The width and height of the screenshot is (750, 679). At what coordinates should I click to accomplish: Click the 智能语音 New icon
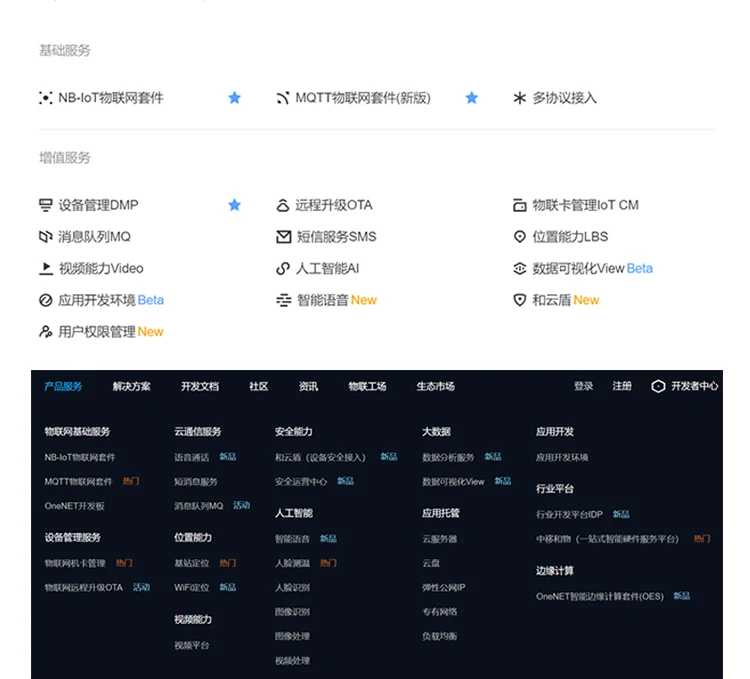click(x=283, y=300)
